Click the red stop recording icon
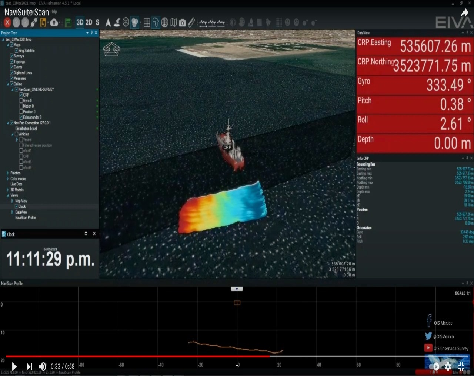This screenshot has width=474, height=376. pos(7,23)
